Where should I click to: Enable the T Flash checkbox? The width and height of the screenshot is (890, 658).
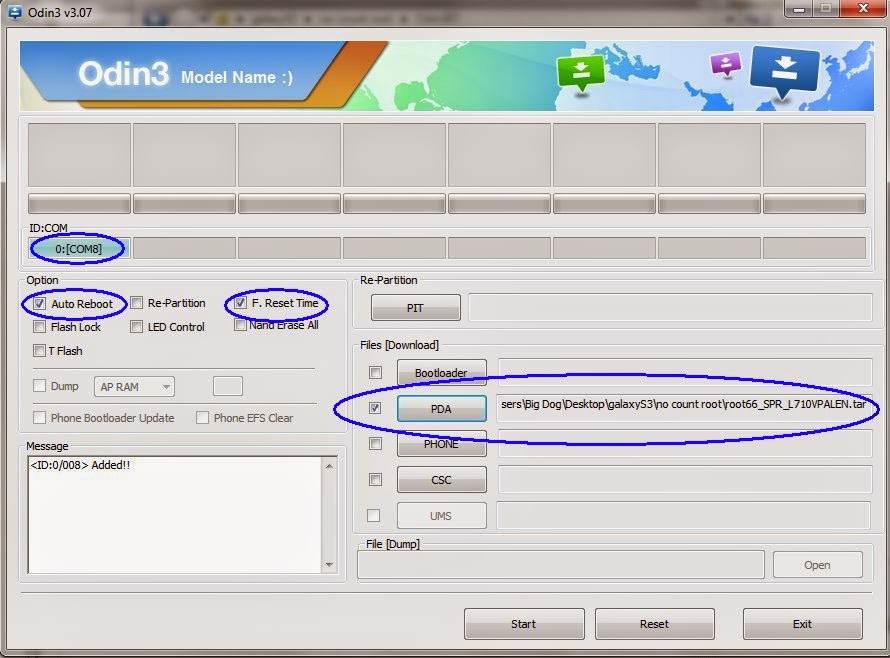39,351
